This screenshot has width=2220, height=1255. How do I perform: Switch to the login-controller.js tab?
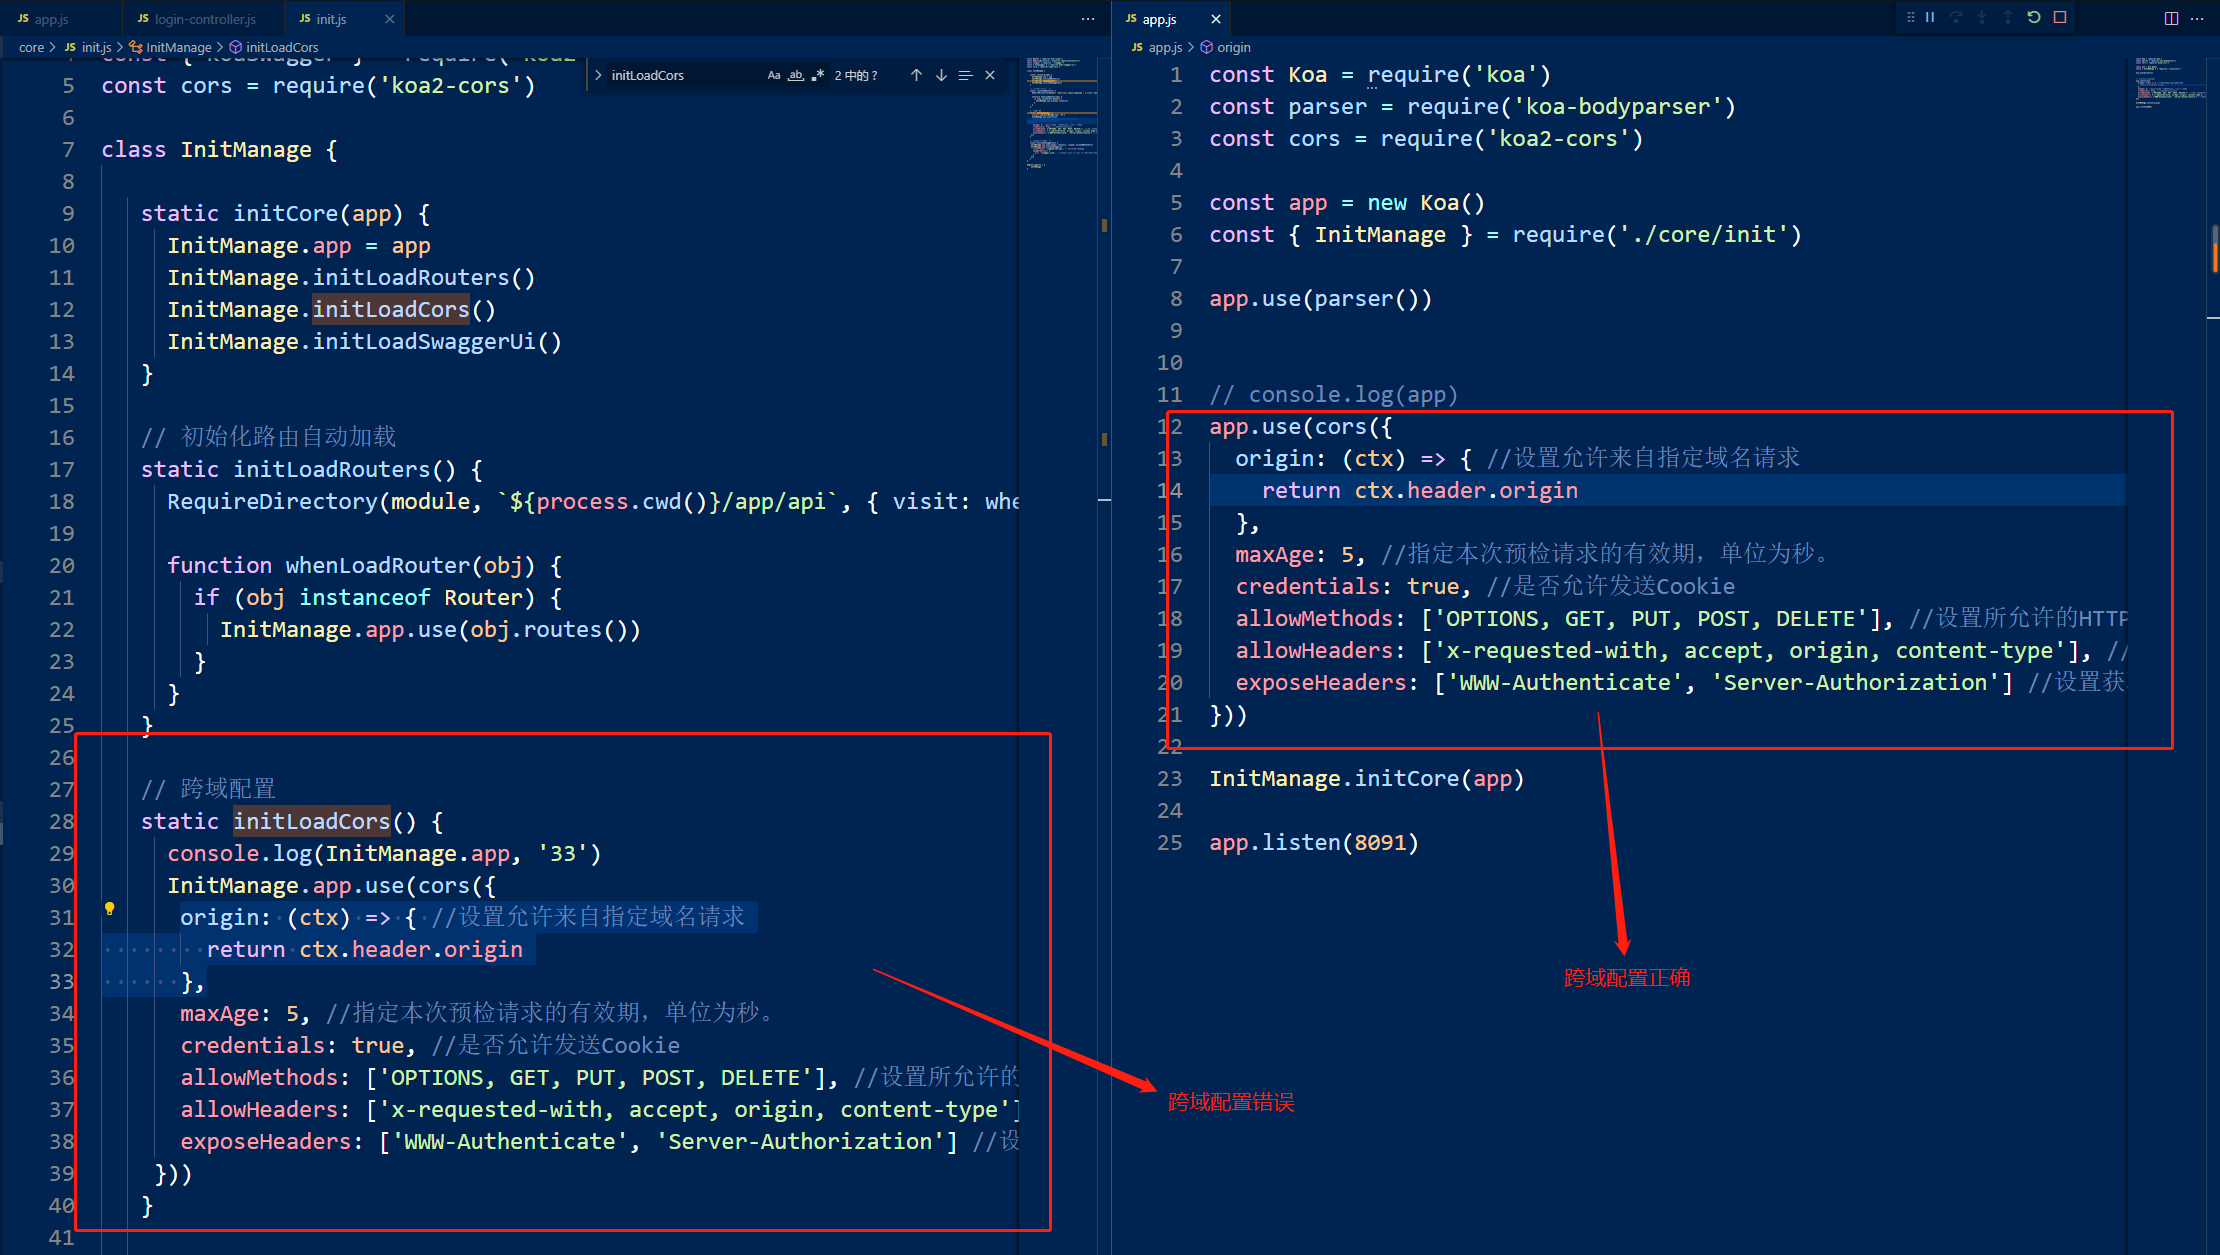pyautogui.click(x=204, y=19)
